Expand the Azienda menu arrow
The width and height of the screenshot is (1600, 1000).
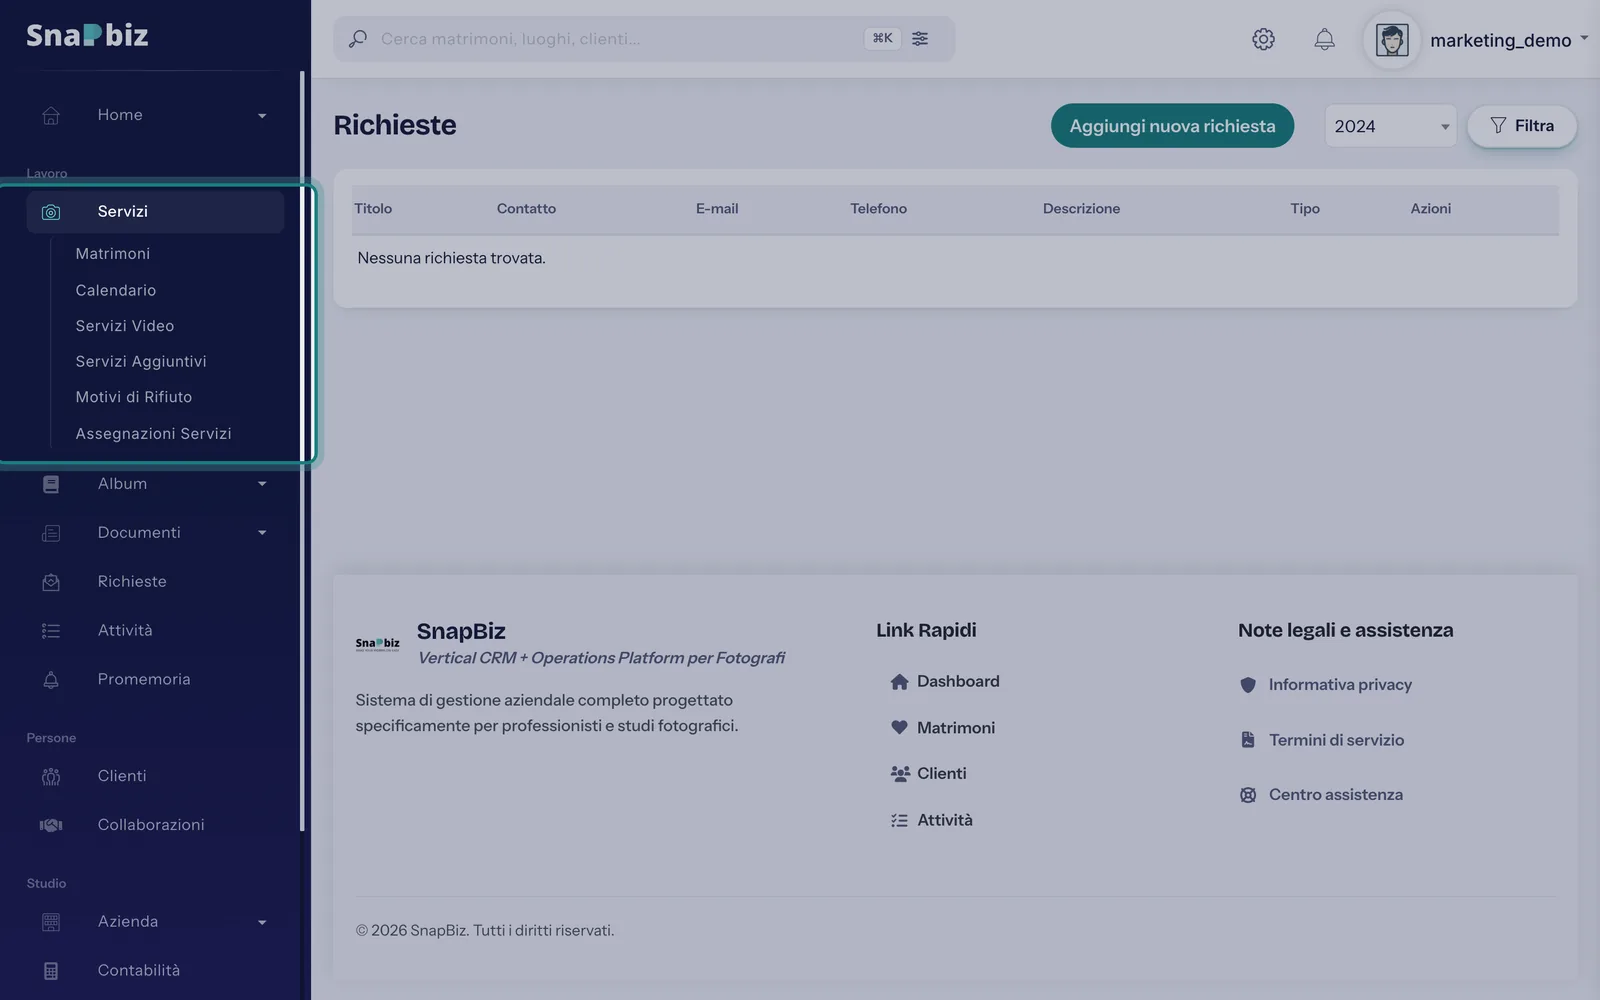pyautogui.click(x=262, y=923)
